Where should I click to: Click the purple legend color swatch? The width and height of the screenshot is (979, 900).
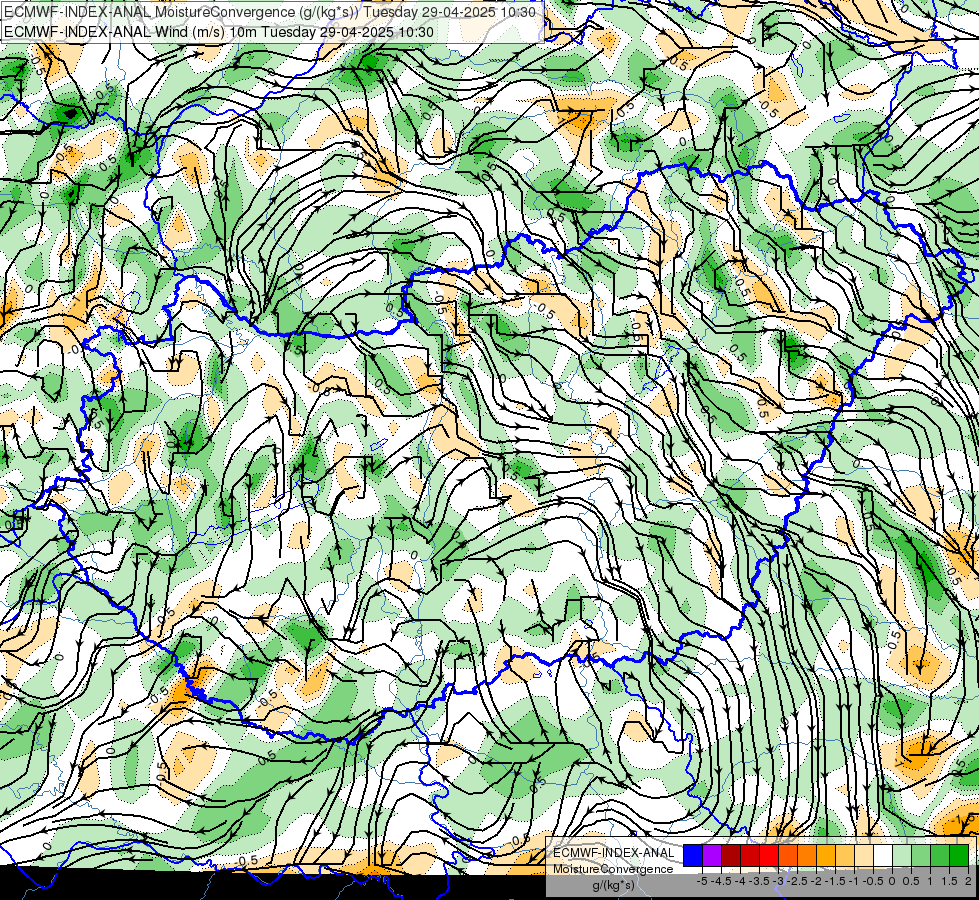(x=712, y=856)
